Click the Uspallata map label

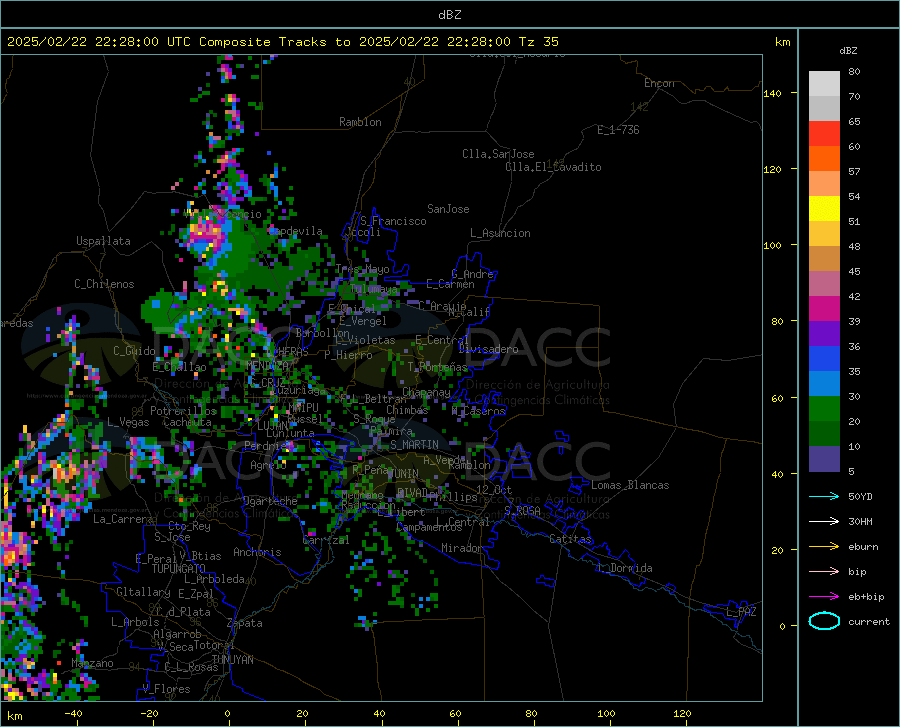[x=103, y=241]
